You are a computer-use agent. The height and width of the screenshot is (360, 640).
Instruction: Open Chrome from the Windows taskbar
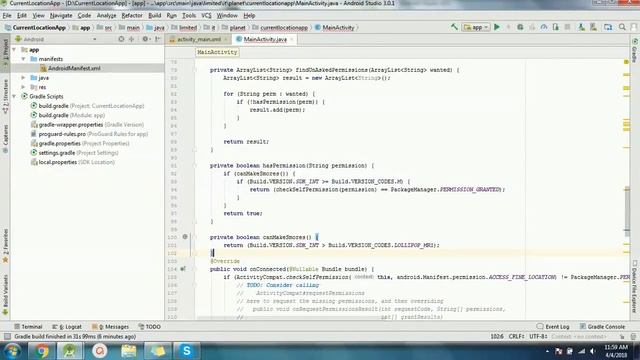point(41,351)
